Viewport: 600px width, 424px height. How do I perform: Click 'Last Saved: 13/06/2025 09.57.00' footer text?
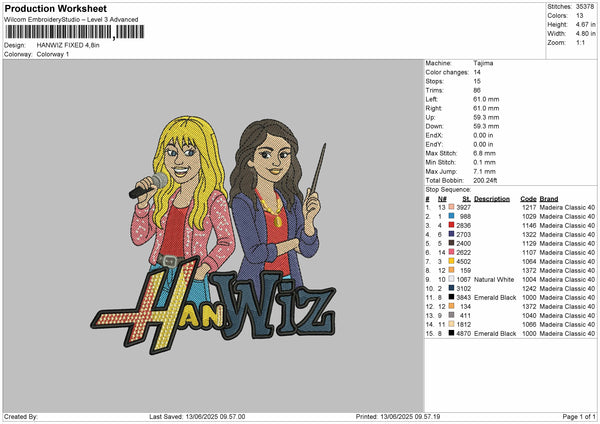point(197,416)
